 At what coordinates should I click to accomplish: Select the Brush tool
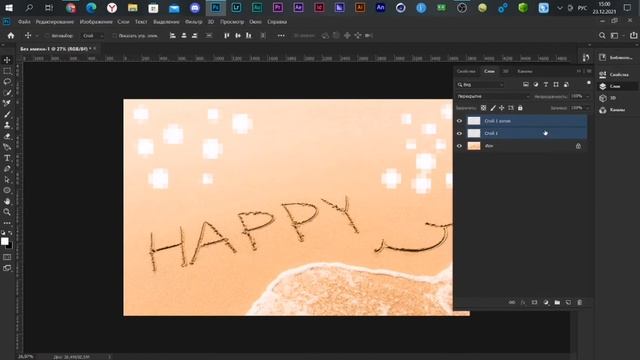pyautogui.click(x=7, y=115)
